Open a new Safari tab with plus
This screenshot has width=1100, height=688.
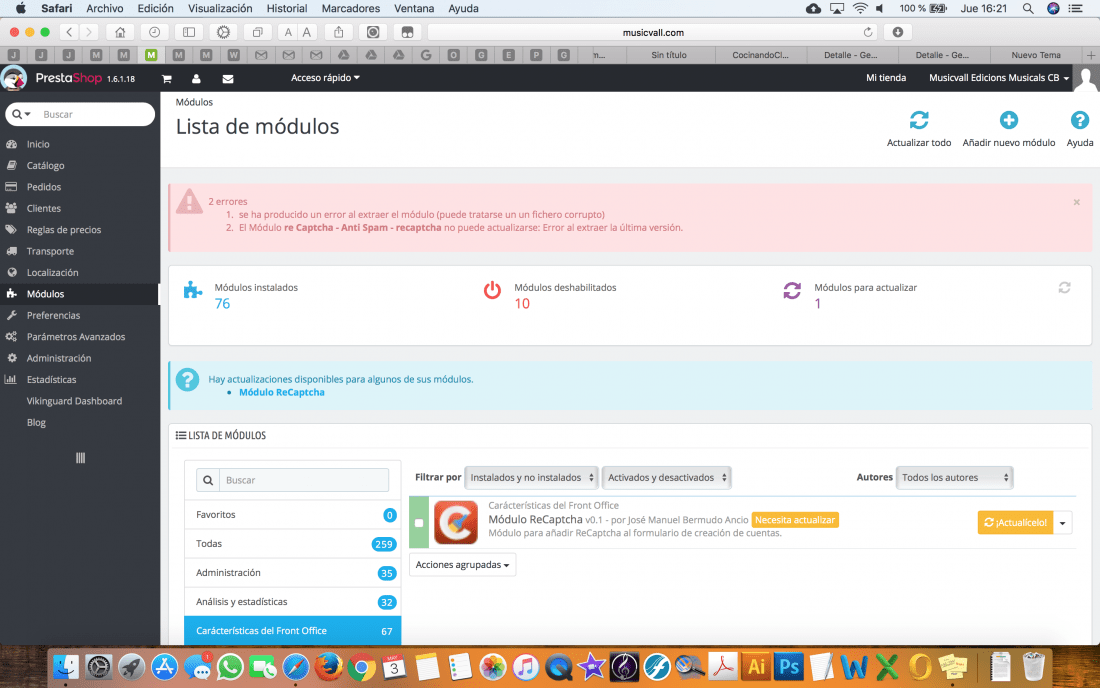click(1091, 55)
